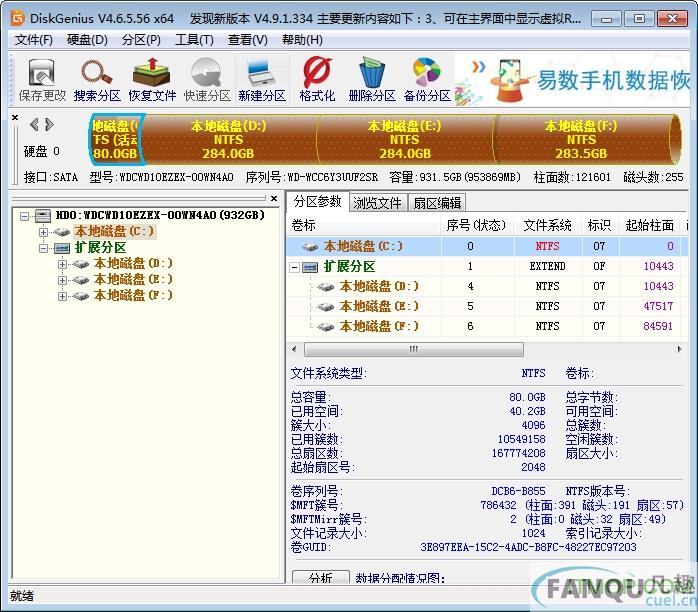Open the 分区(P) menu
The width and height of the screenshot is (698, 612).
pos(141,40)
